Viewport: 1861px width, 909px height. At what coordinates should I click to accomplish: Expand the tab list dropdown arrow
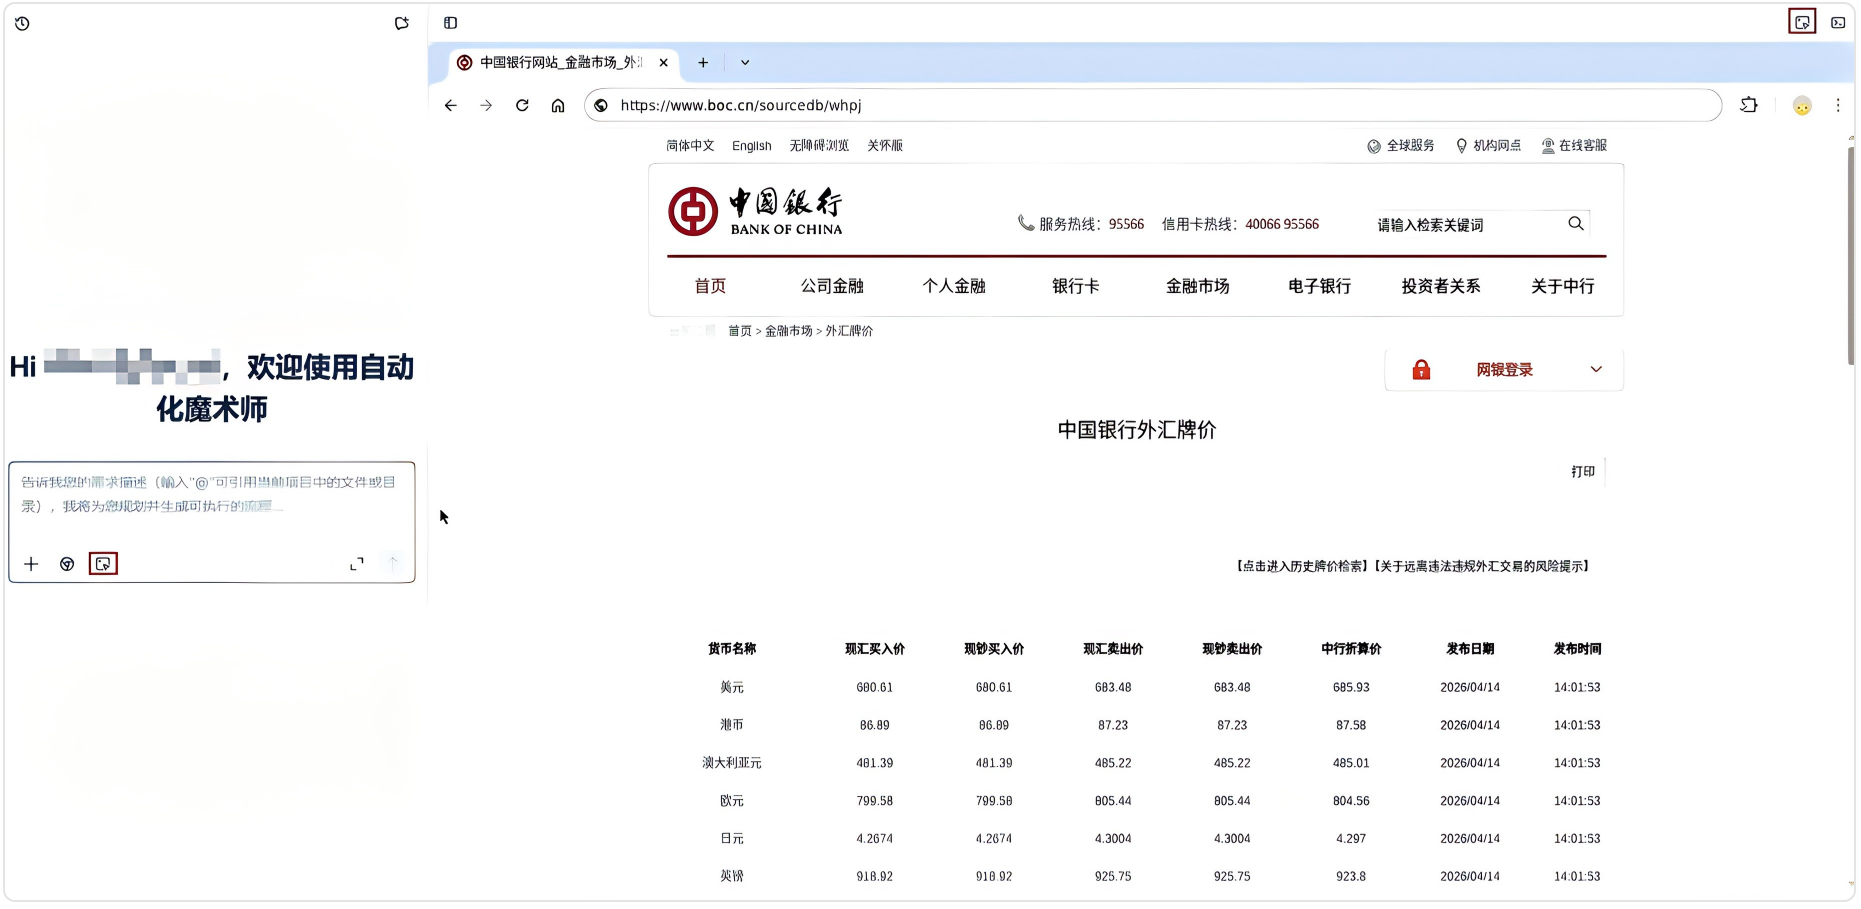pyautogui.click(x=745, y=62)
